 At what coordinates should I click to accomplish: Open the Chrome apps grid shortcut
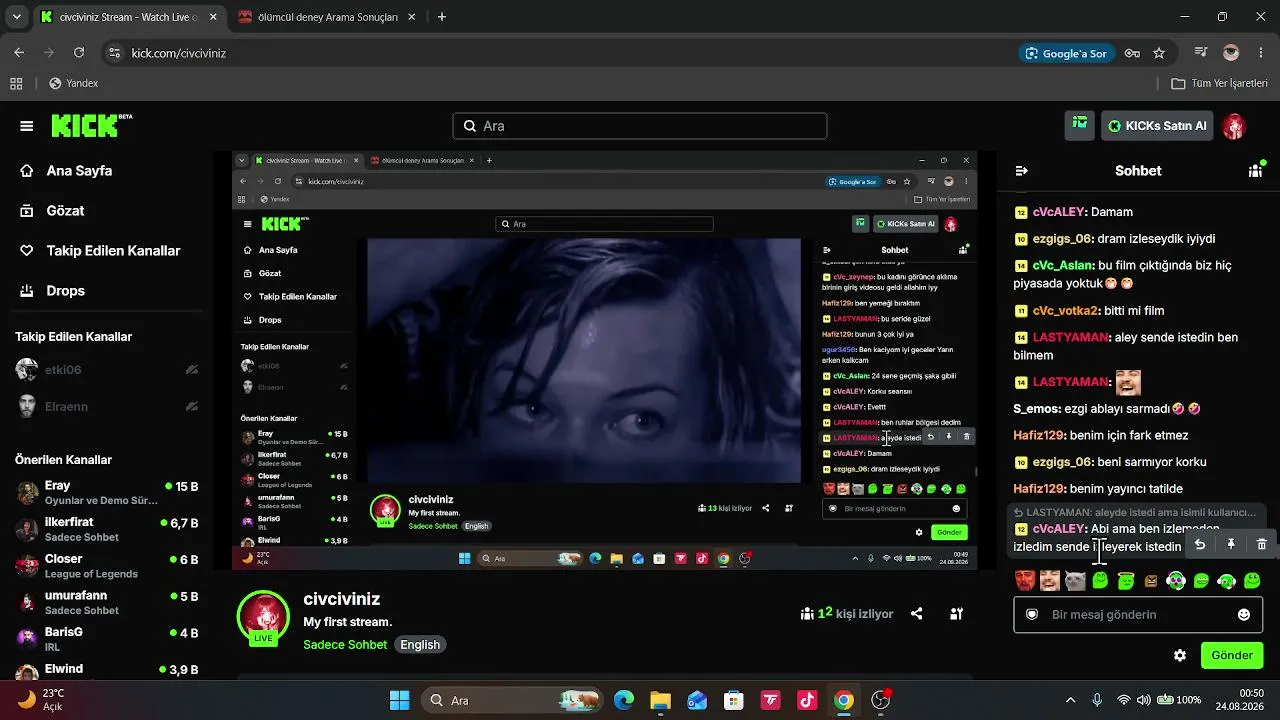(16, 84)
